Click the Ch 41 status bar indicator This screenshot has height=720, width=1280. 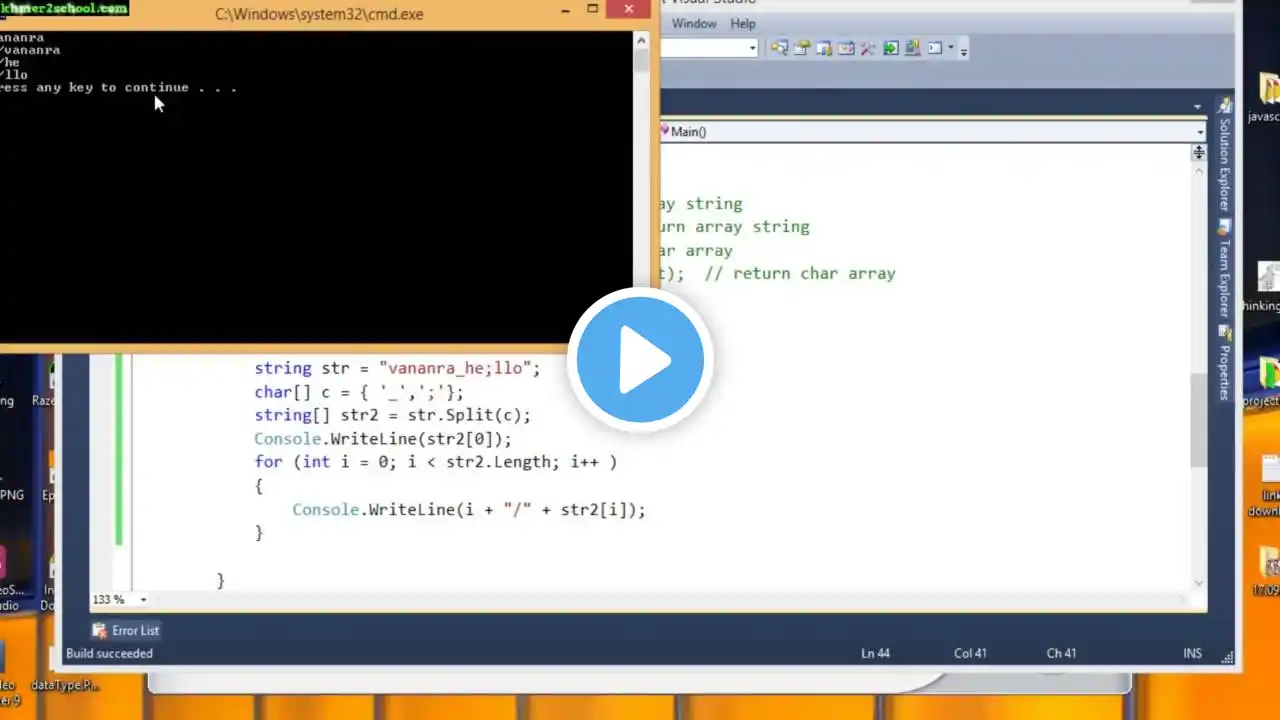click(x=1061, y=654)
